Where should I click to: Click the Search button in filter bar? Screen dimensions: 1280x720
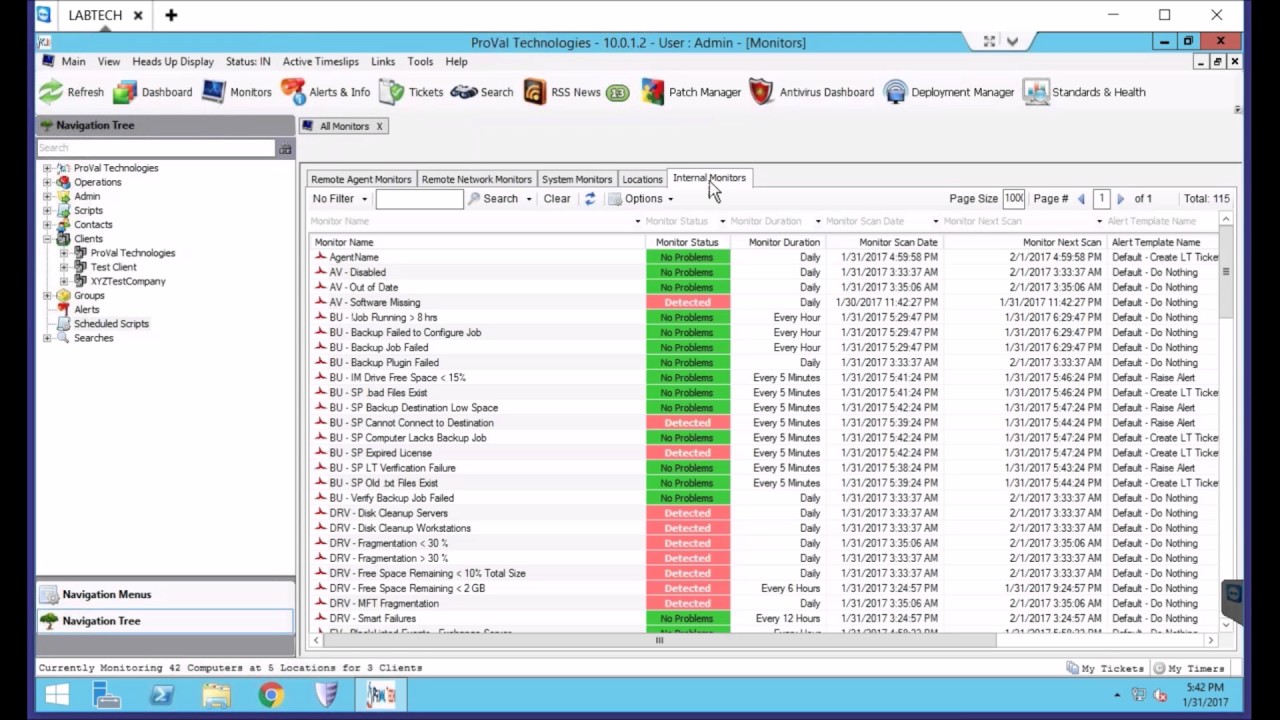pyautogui.click(x=493, y=199)
